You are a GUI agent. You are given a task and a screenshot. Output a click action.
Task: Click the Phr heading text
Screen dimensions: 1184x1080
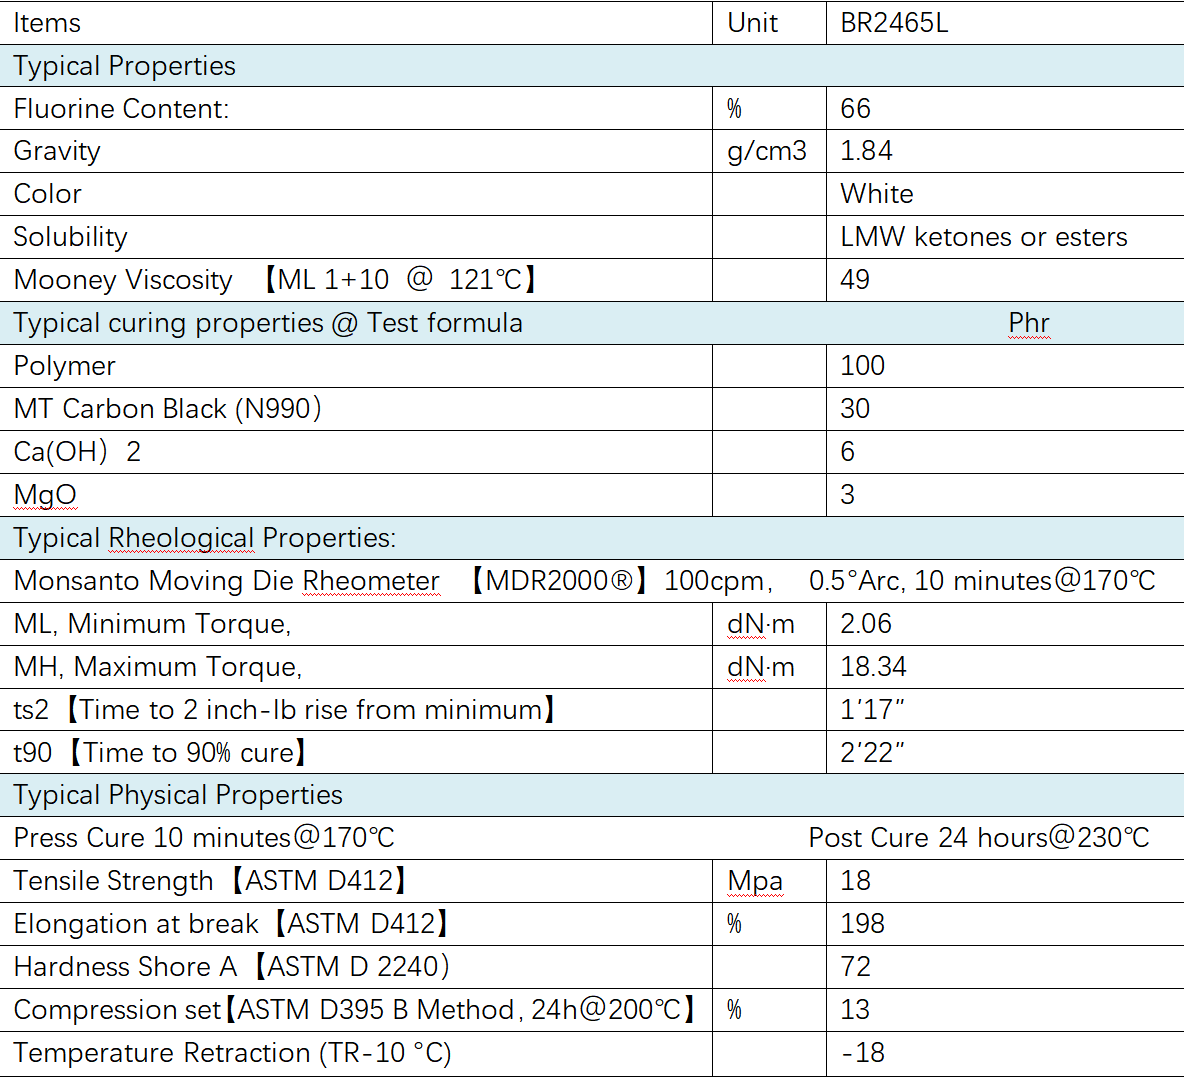(1028, 323)
